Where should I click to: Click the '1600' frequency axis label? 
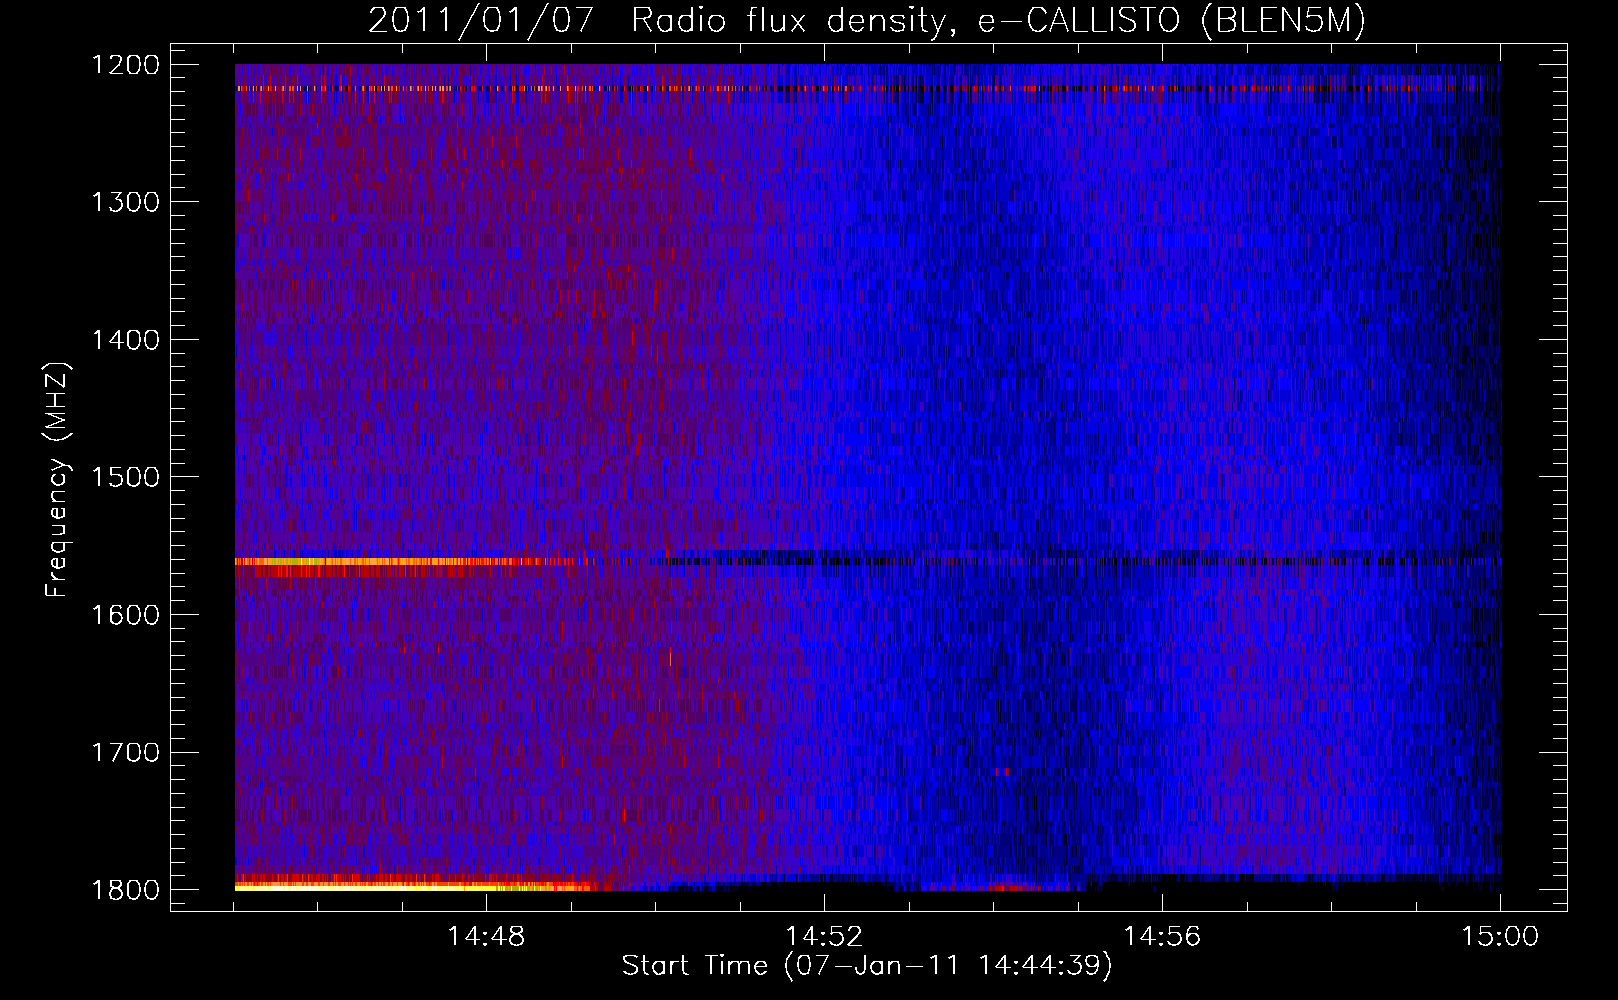pos(125,615)
